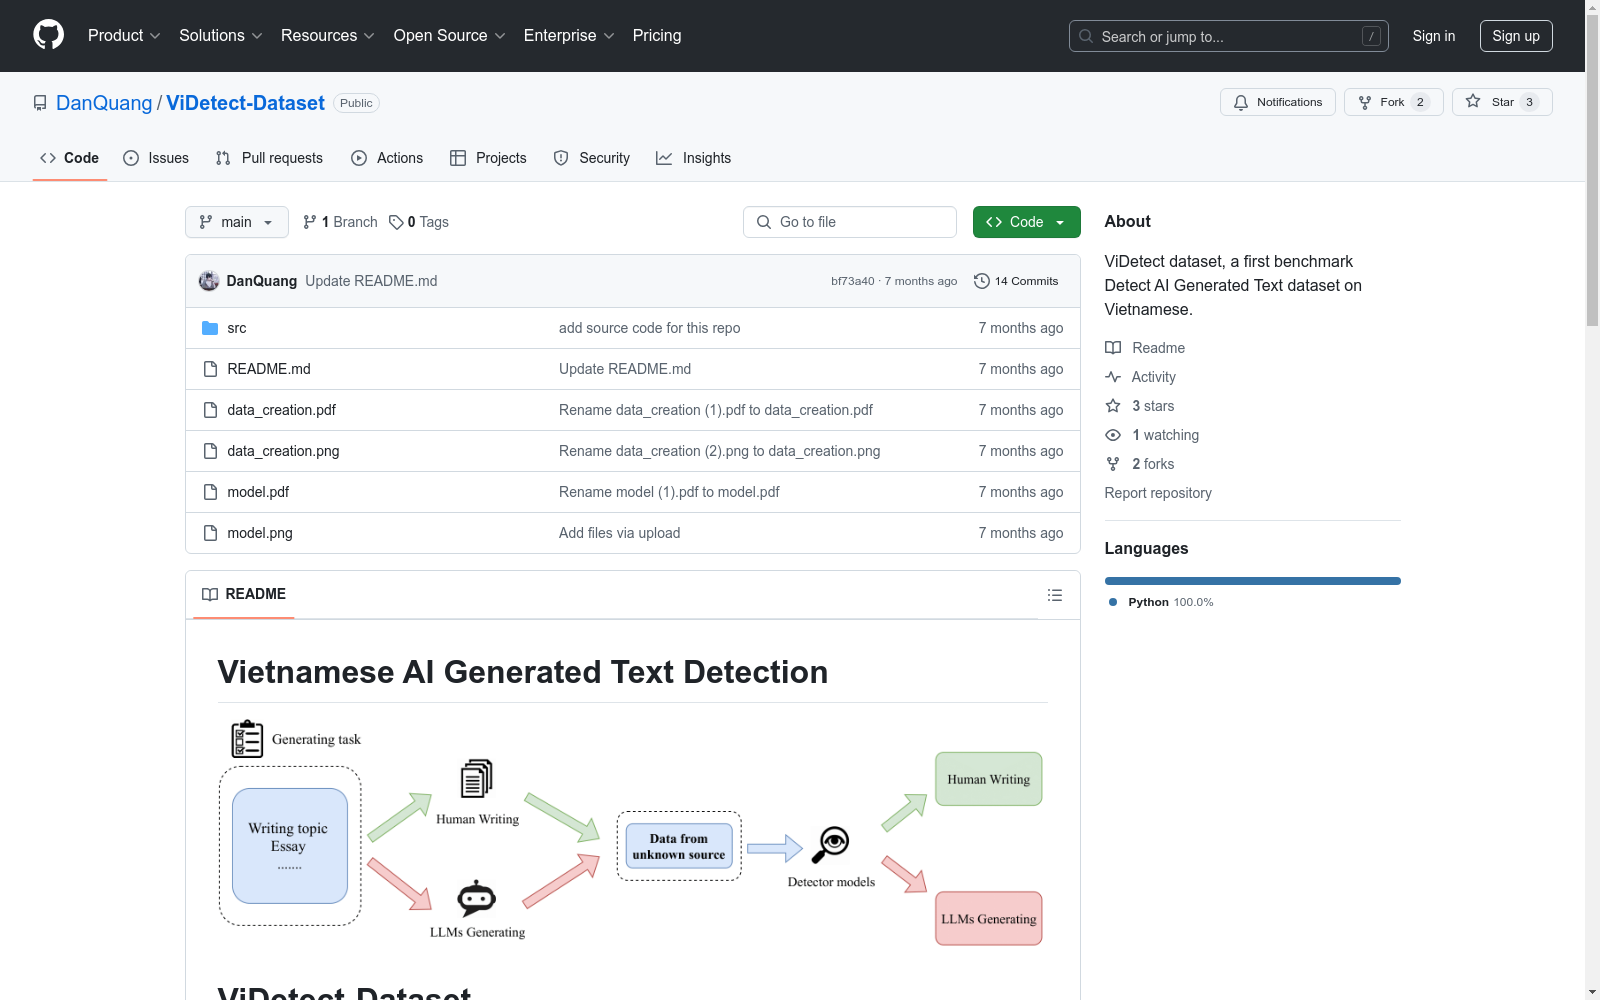Switch to the Insights tab
Viewport: 1600px width, 1000px height.
pos(693,158)
